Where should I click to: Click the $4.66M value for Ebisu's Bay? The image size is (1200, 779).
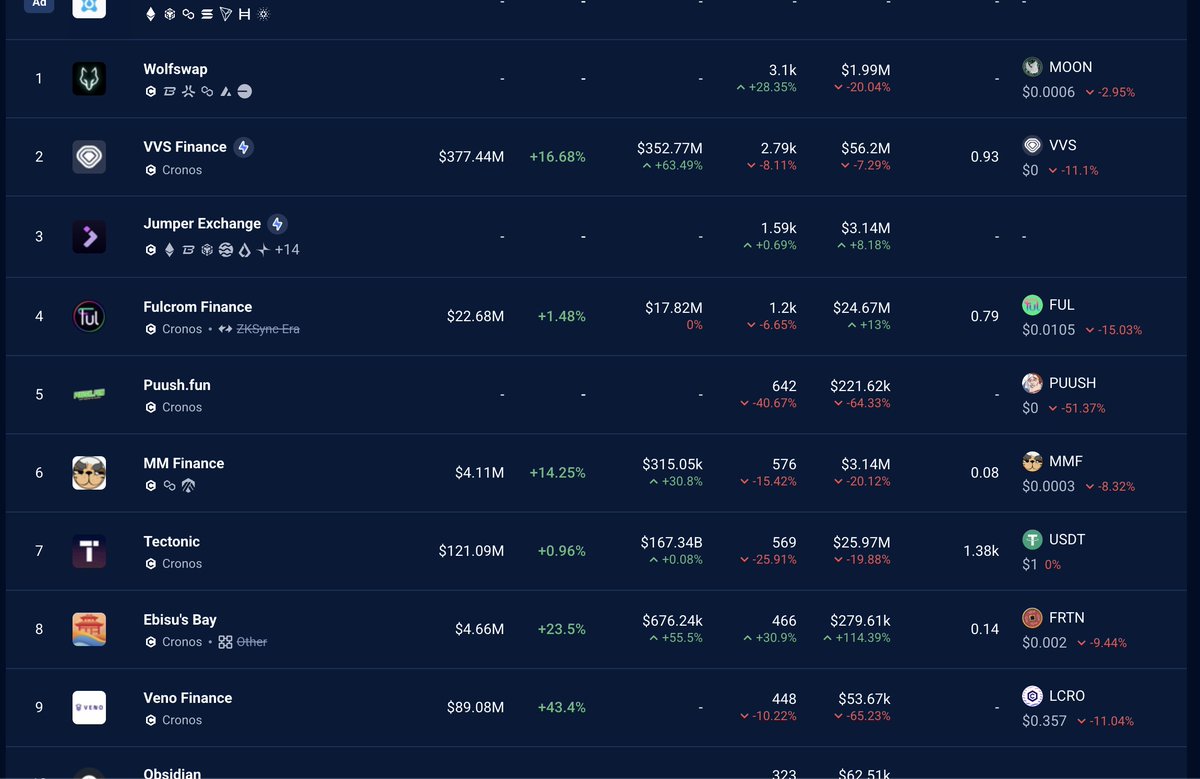(479, 629)
